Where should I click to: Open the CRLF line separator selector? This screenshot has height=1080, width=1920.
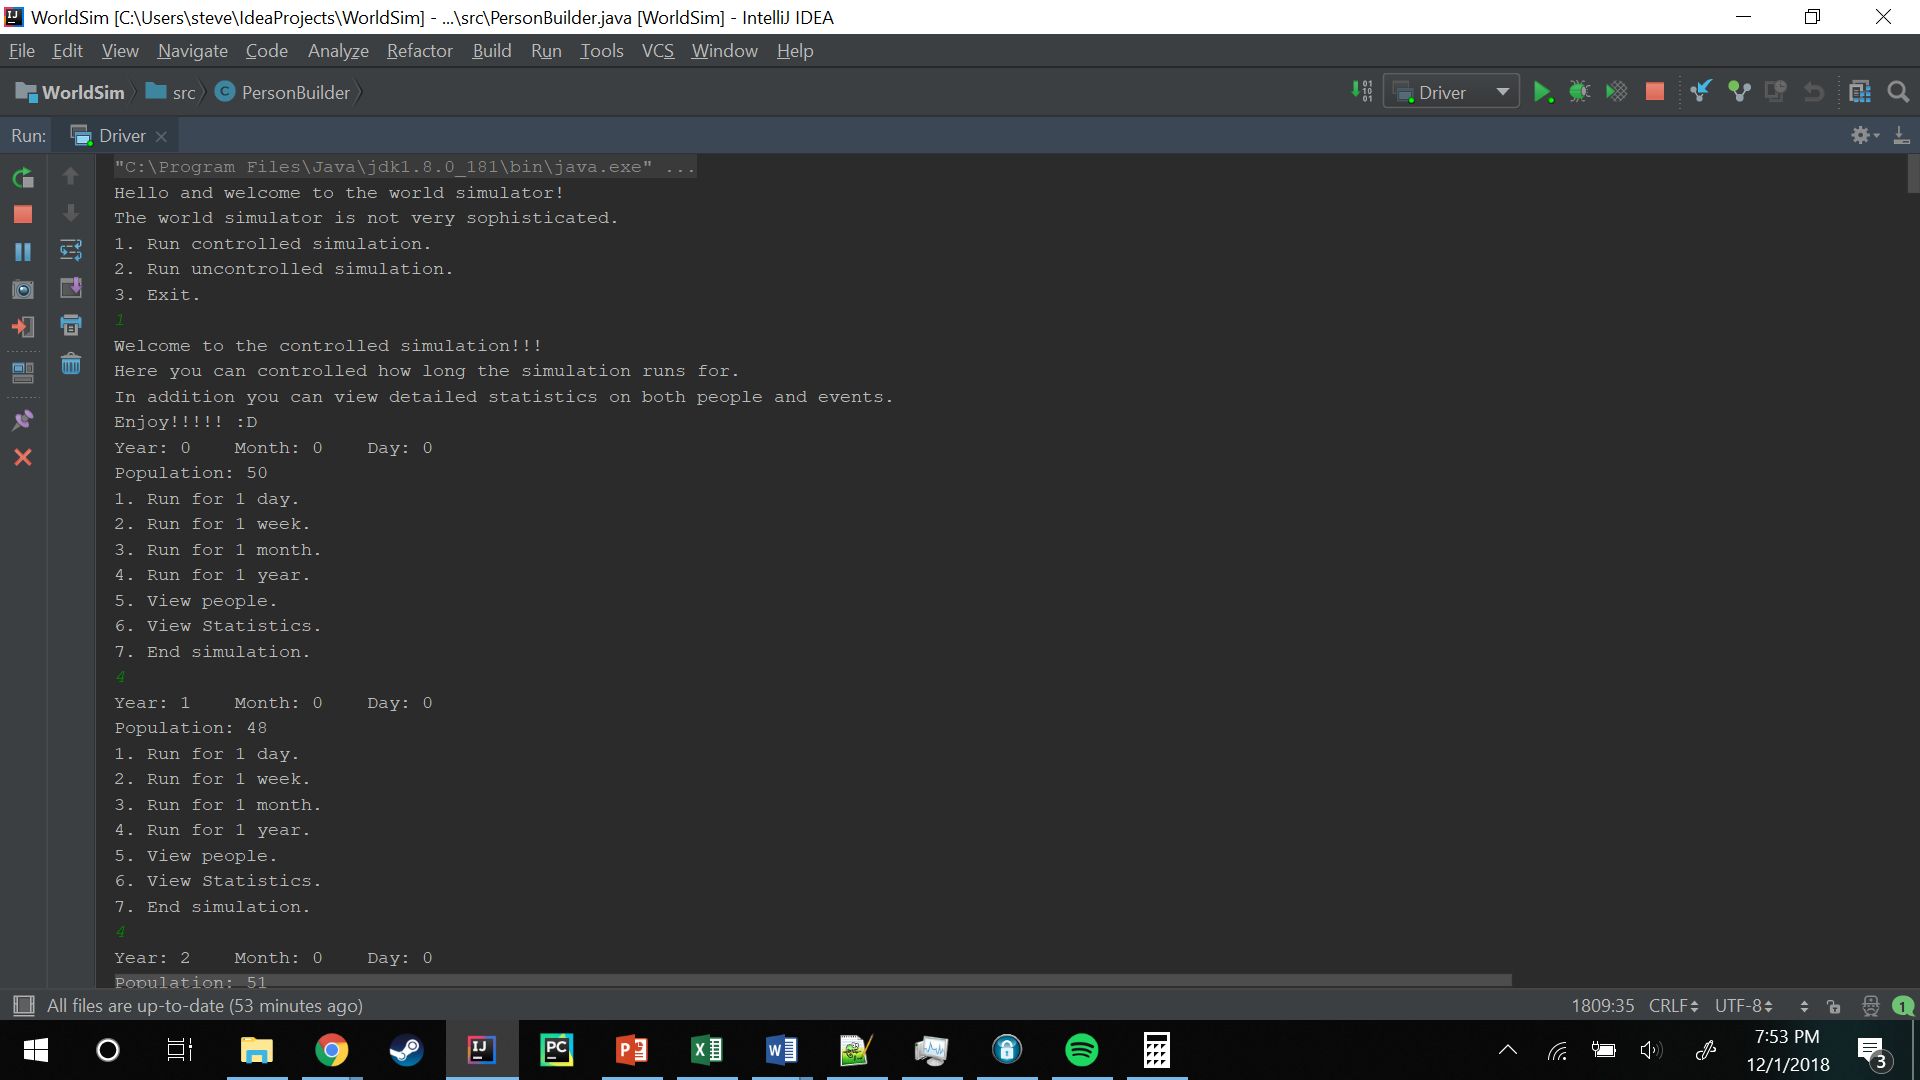tap(1673, 1005)
